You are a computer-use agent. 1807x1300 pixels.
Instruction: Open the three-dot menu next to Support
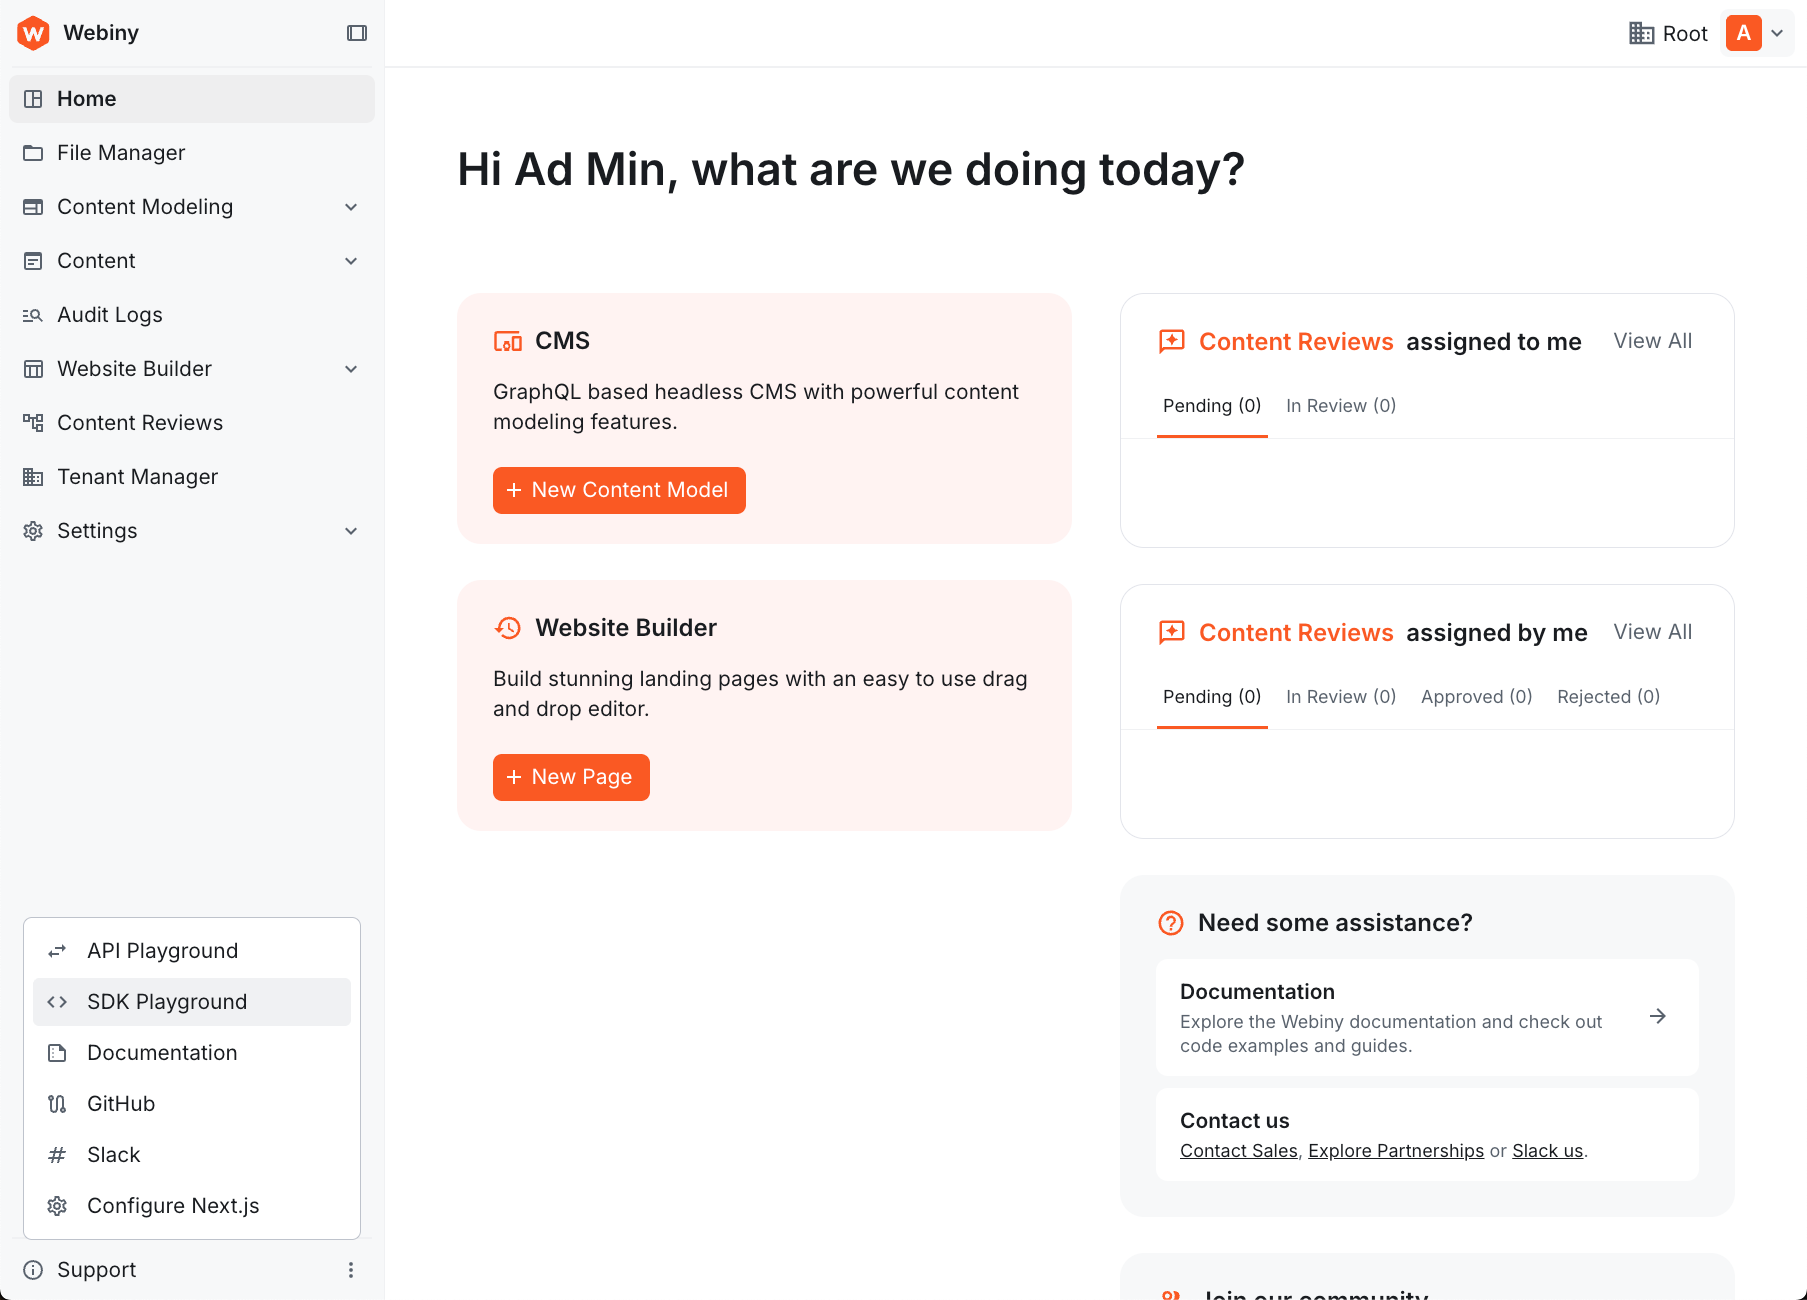point(351,1269)
